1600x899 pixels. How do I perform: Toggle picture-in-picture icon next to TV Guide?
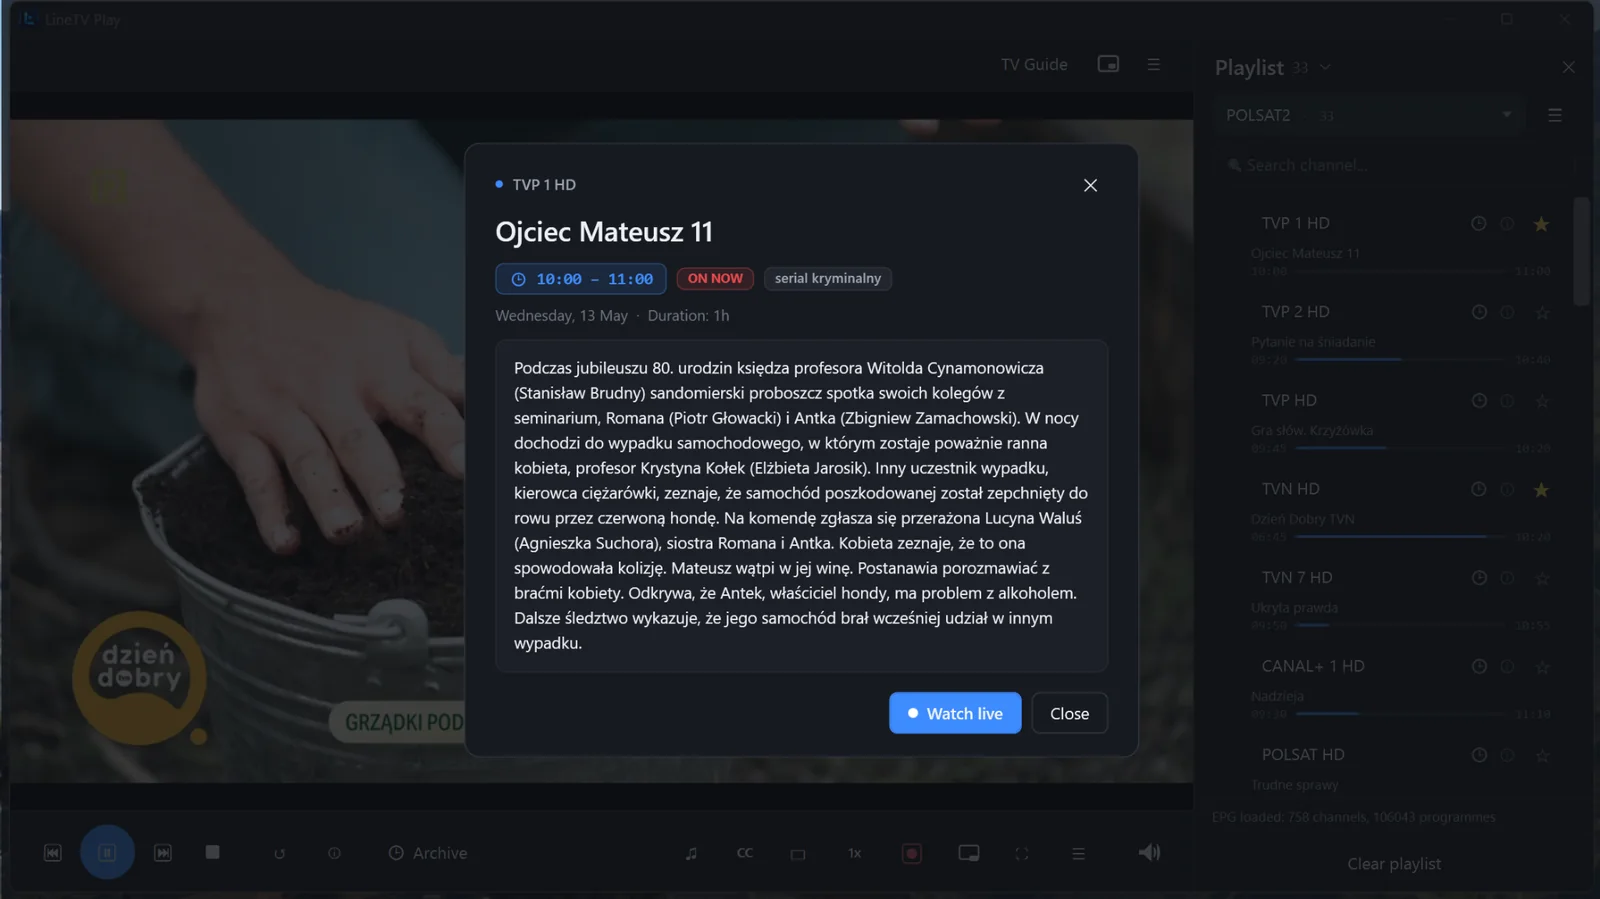point(1108,64)
